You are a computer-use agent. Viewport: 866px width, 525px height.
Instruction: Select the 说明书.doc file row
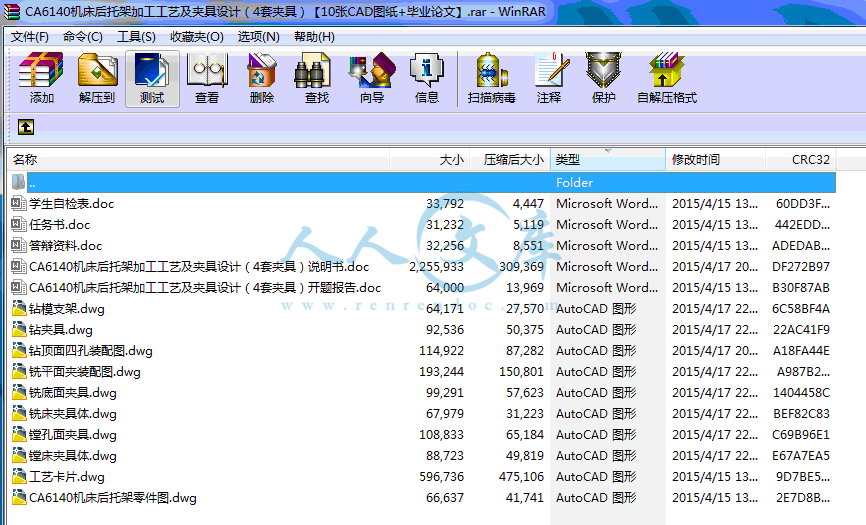click(199, 267)
